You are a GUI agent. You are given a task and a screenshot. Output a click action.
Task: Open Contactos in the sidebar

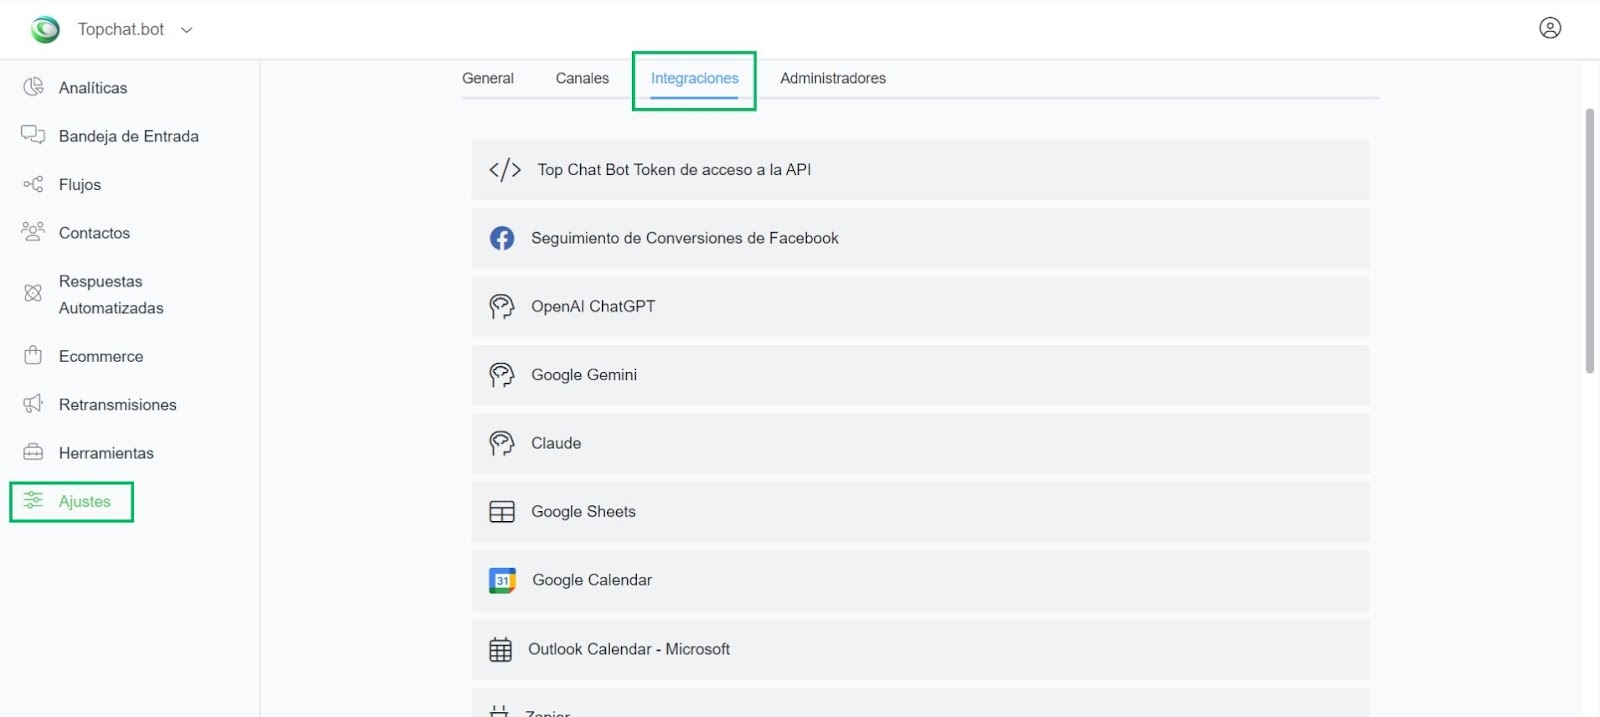(x=95, y=233)
